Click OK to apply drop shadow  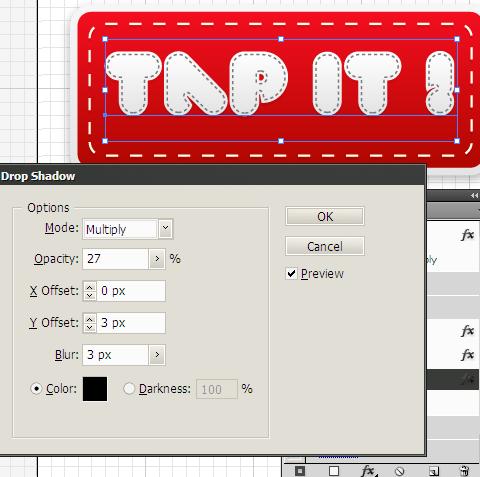click(x=325, y=217)
